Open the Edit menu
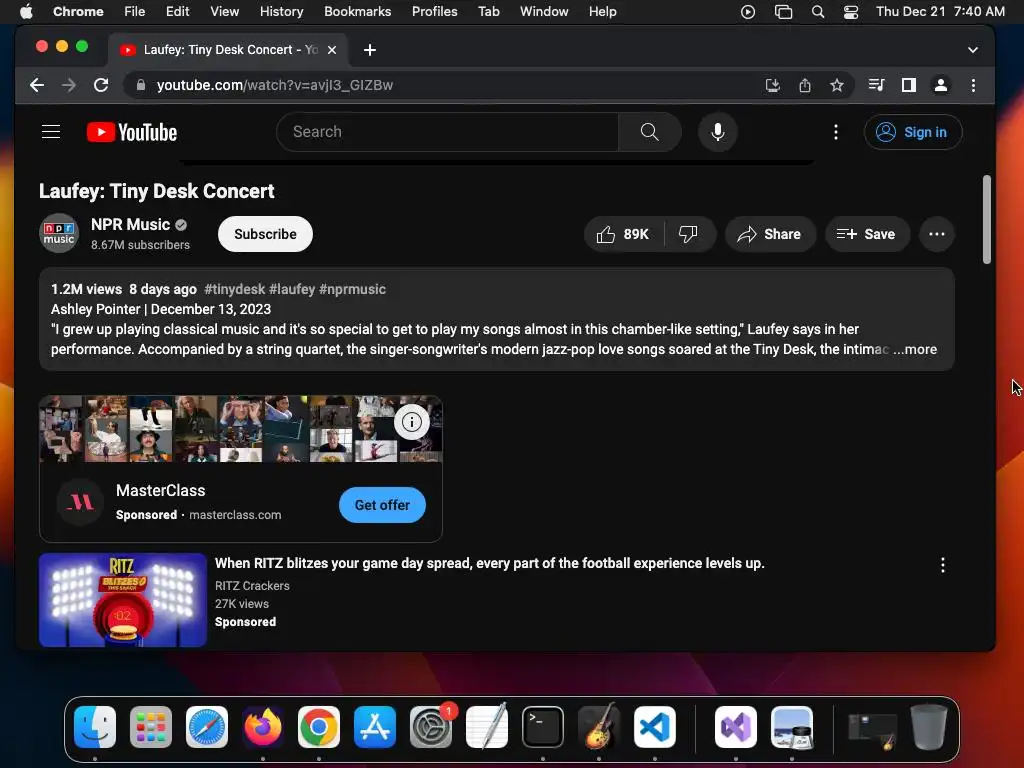Viewport: 1024px width, 768px height. pyautogui.click(x=178, y=11)
